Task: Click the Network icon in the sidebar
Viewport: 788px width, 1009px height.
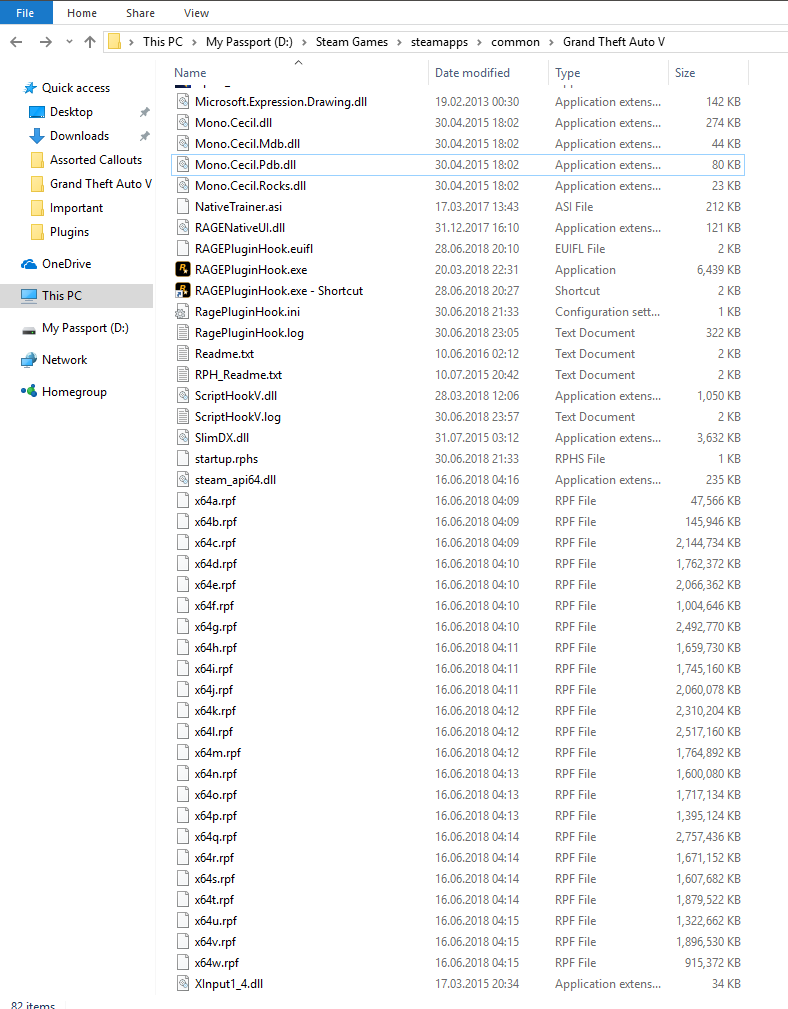Action: point(29,360)
